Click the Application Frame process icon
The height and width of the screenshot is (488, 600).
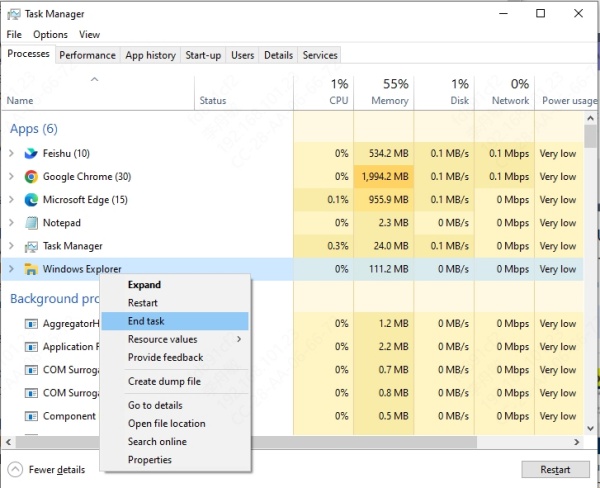click(31, 347)
